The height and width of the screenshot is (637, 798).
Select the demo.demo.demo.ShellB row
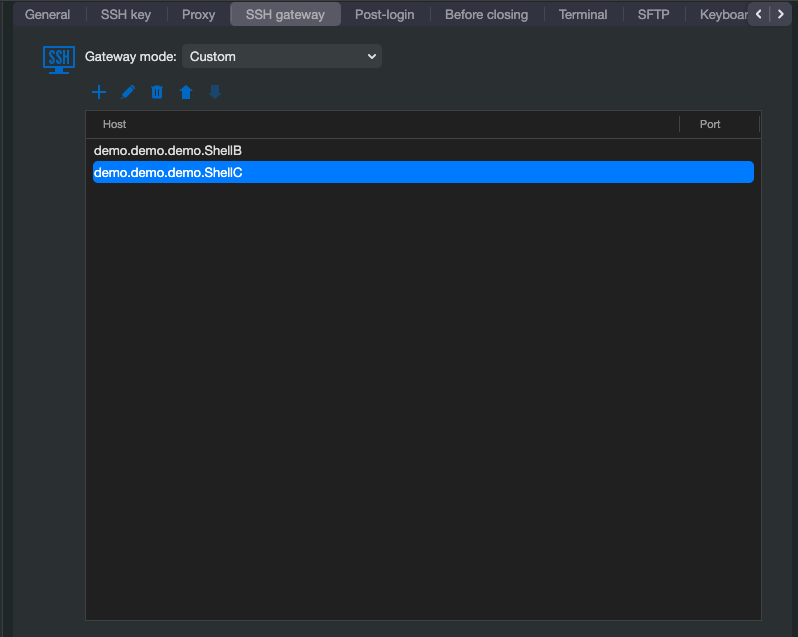click(x=423, y=151)
